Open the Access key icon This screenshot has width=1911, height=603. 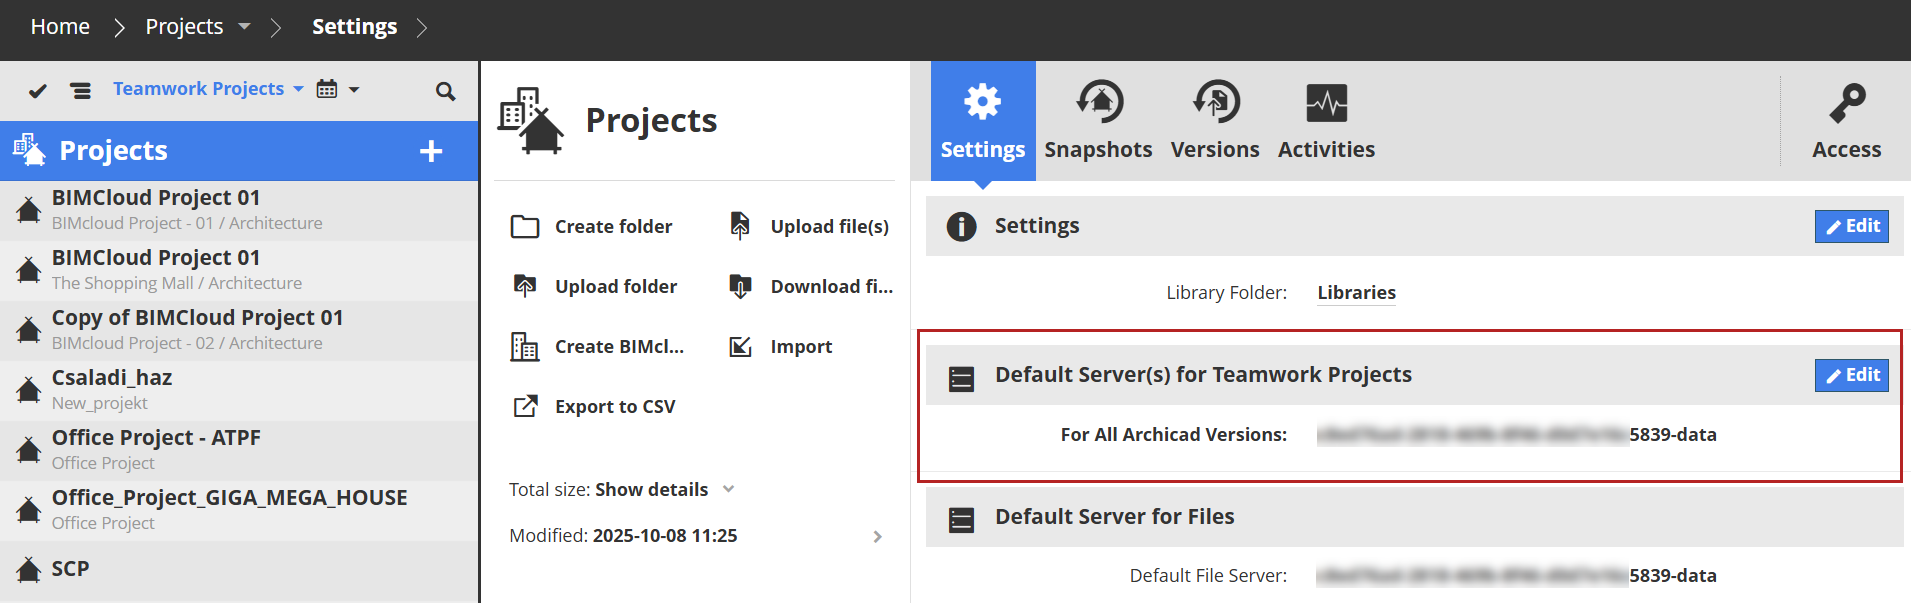(x=1846, y=103)
